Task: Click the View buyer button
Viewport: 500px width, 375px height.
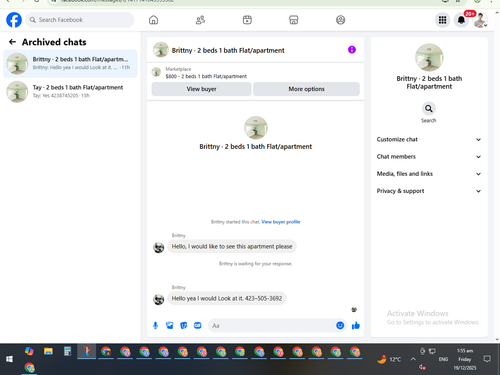Action: point(201,89)
